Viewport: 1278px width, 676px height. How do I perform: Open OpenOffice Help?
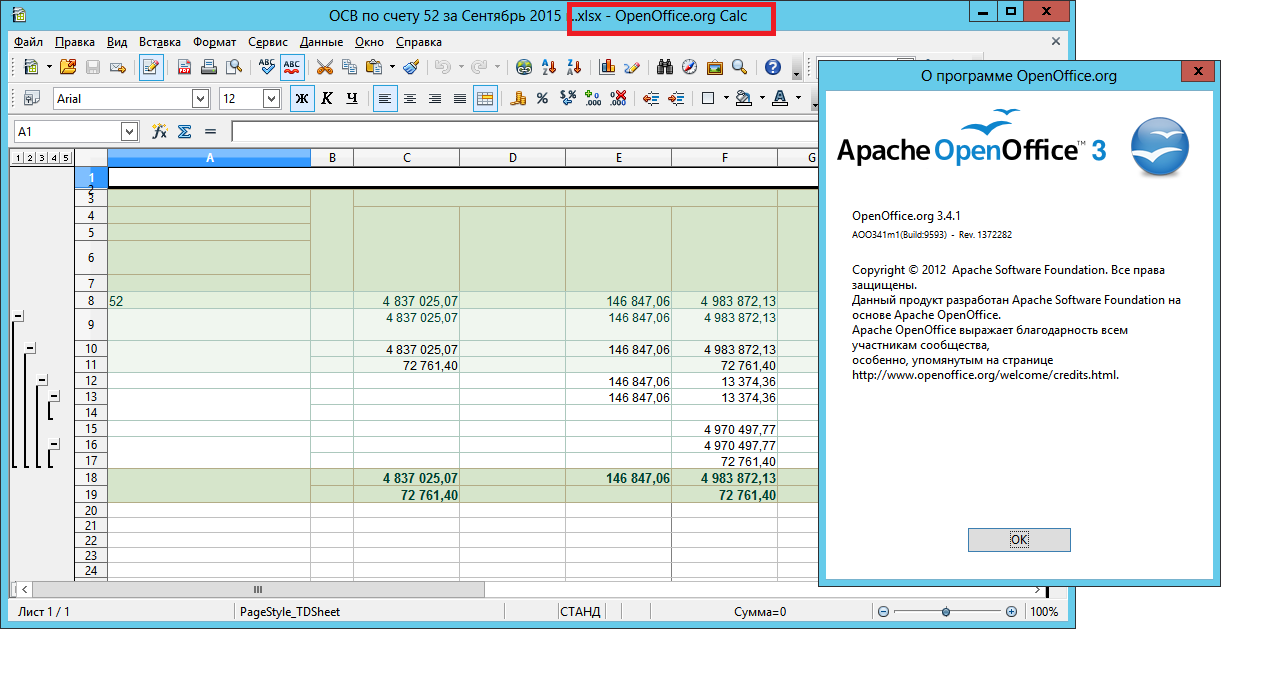click(773, 67)
